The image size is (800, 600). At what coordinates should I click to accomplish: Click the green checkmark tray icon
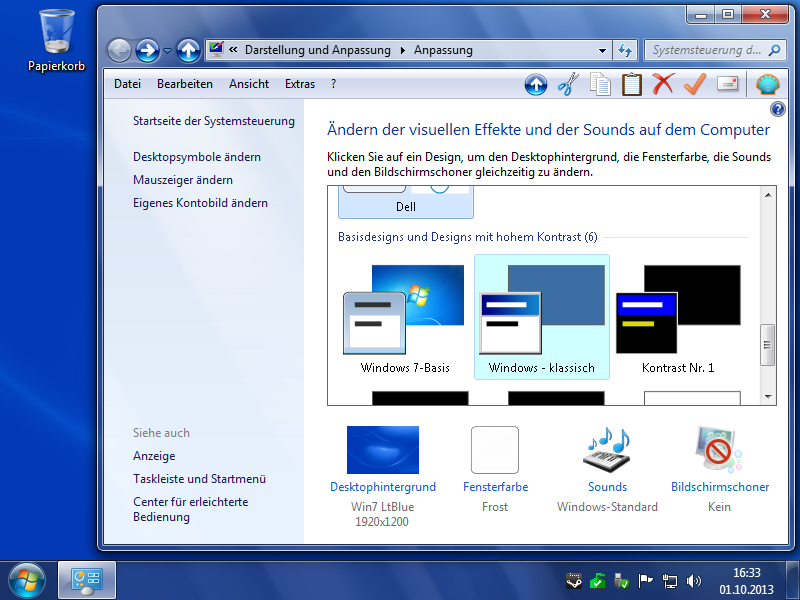597,581
